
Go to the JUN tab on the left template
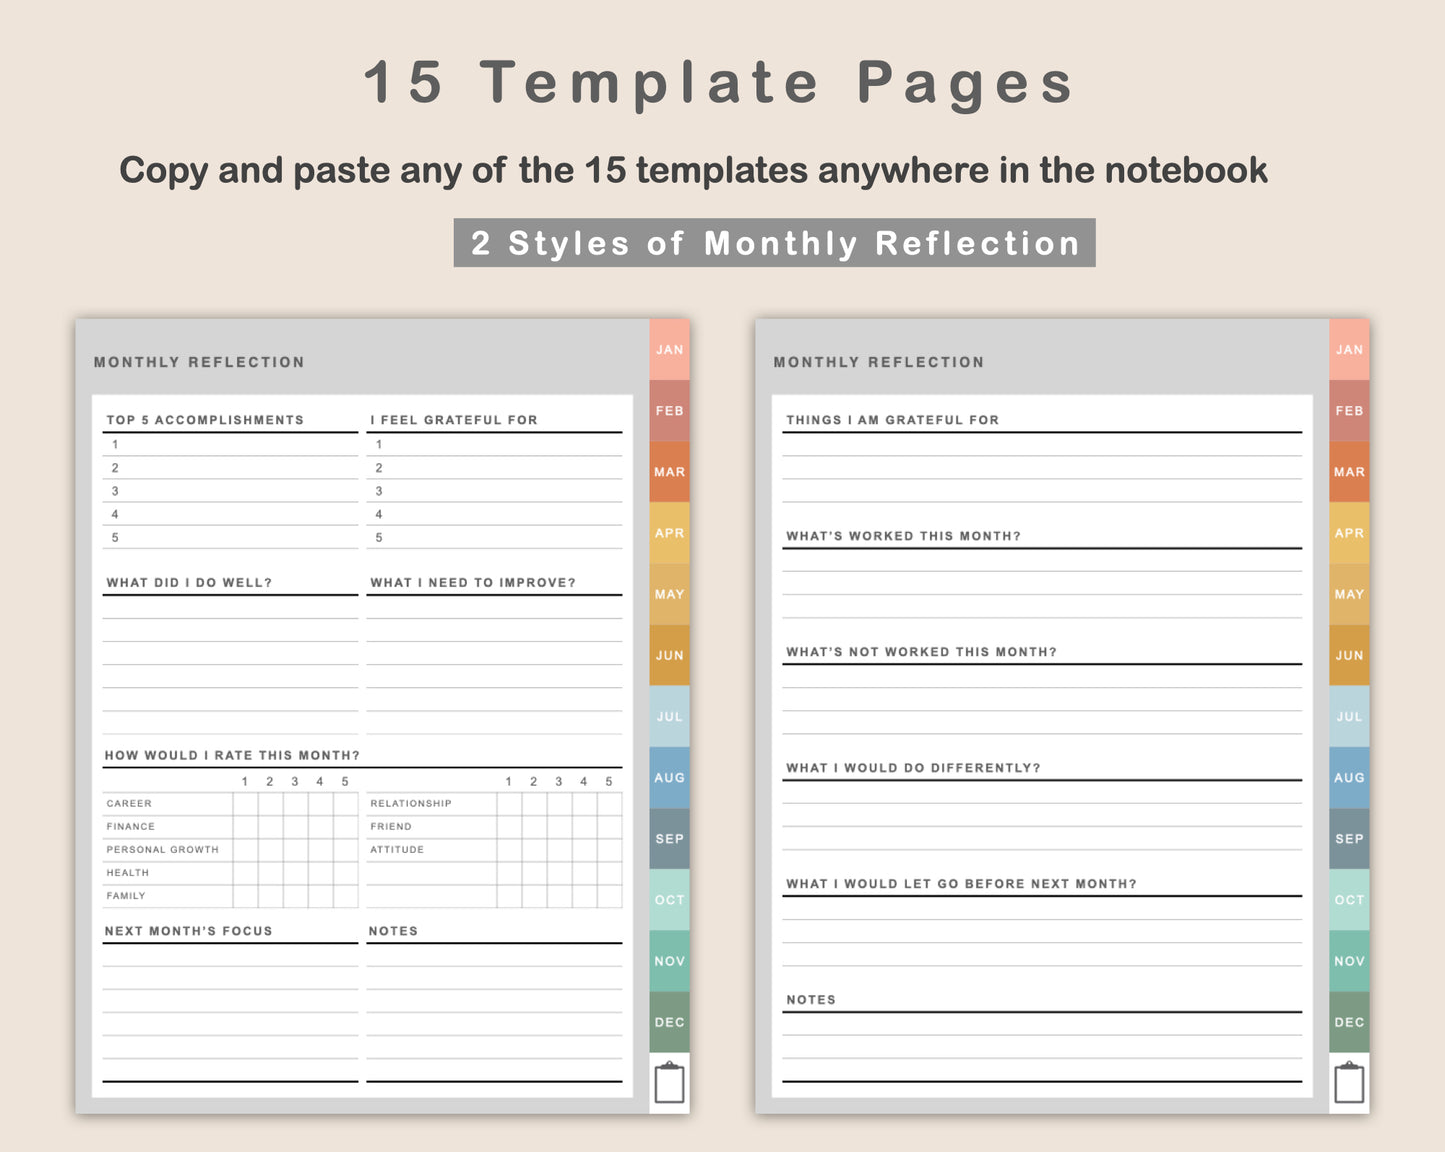coord(669,655)
